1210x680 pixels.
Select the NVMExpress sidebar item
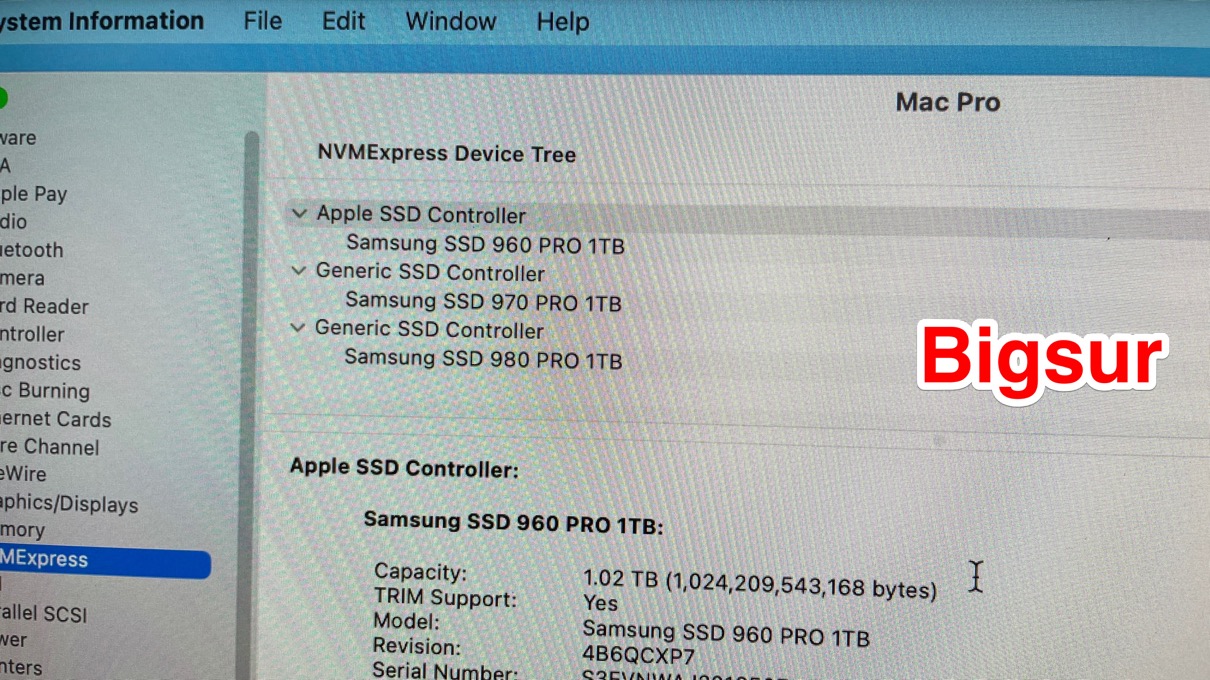tap(105, 560)
